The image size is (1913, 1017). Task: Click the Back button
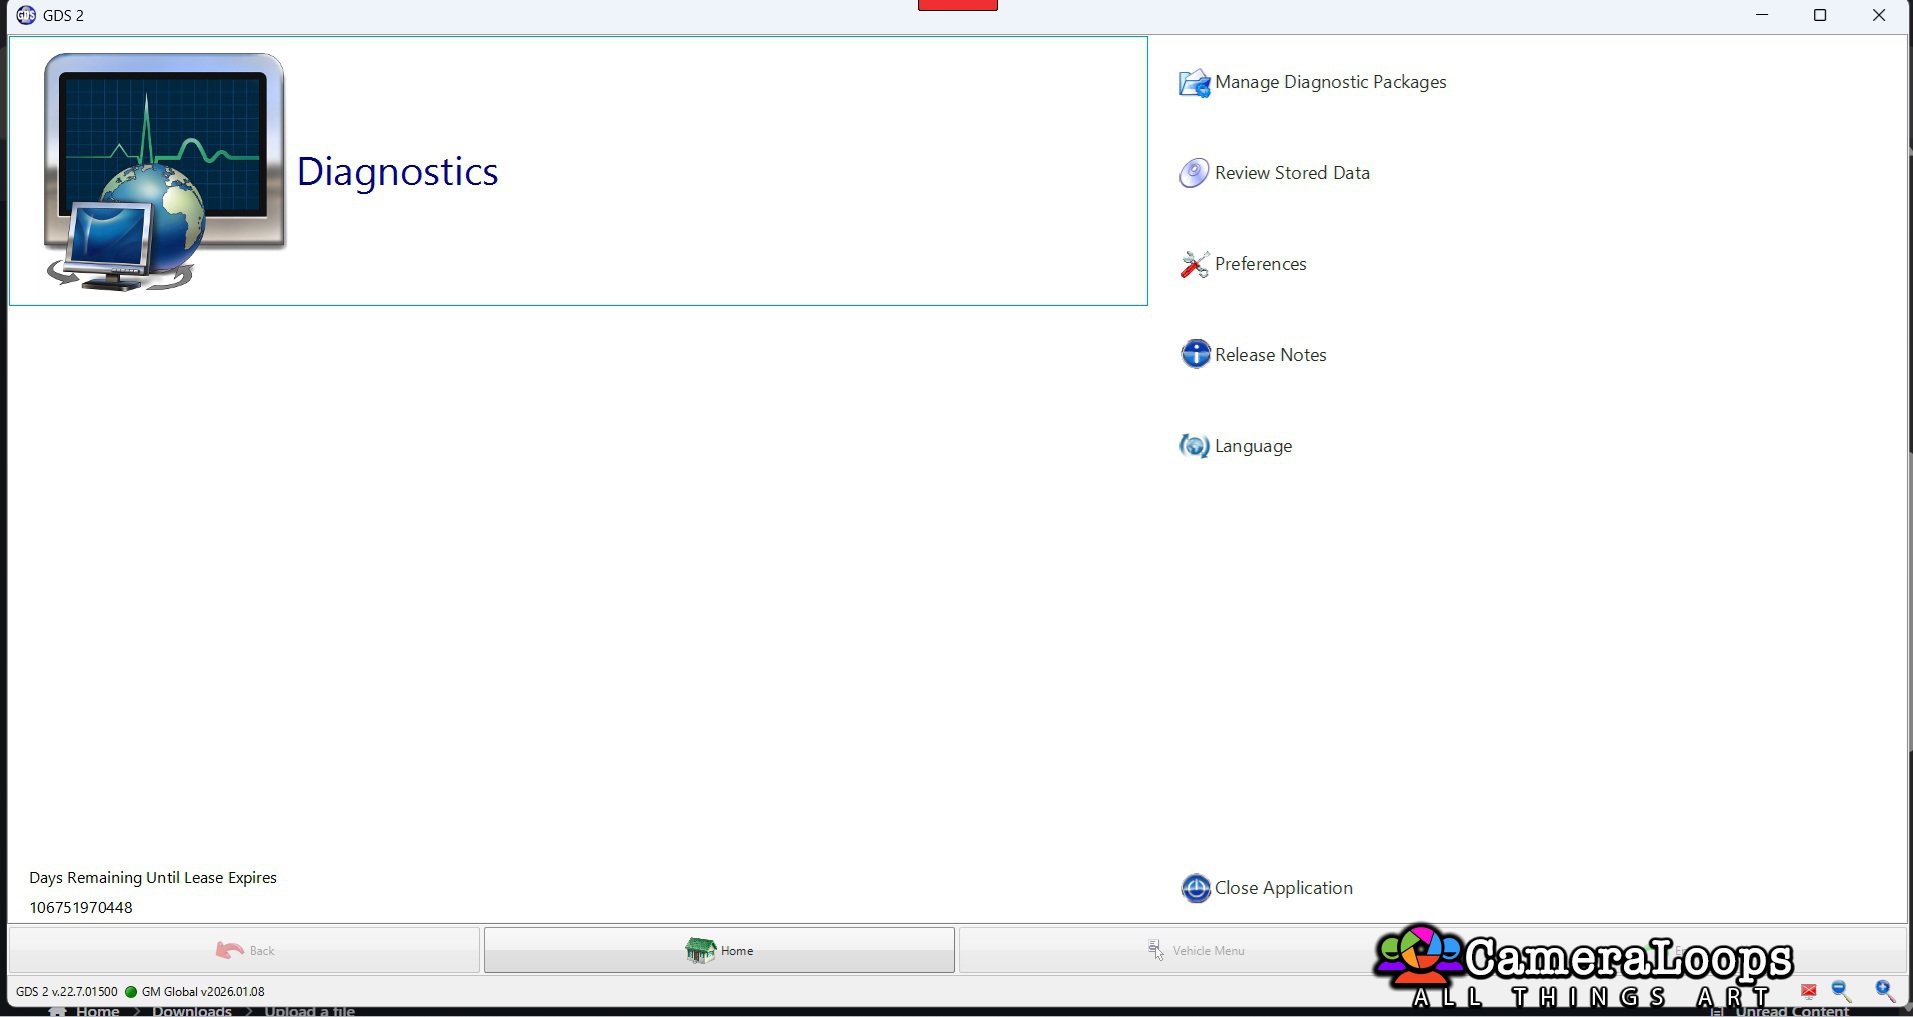pos(244,950)
